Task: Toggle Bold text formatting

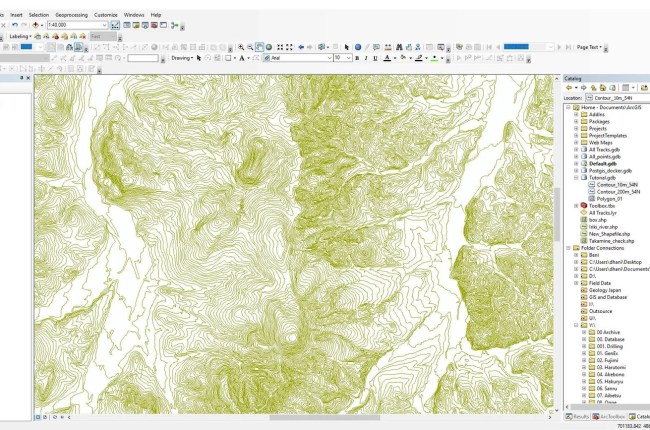Action: point(357,58)
